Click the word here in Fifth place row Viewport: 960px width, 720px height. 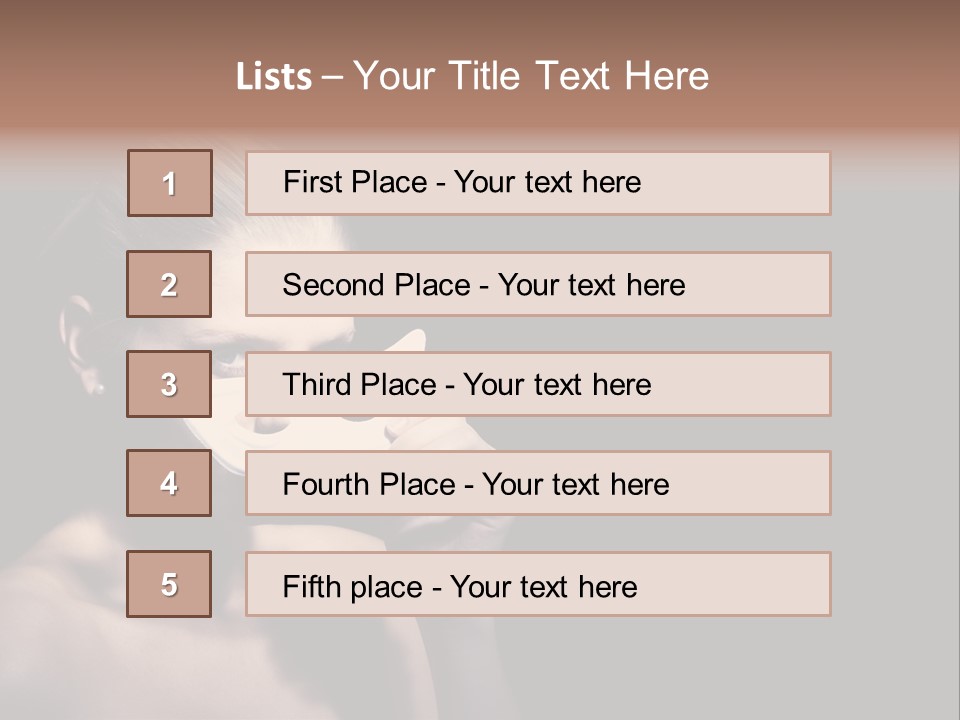608,587
